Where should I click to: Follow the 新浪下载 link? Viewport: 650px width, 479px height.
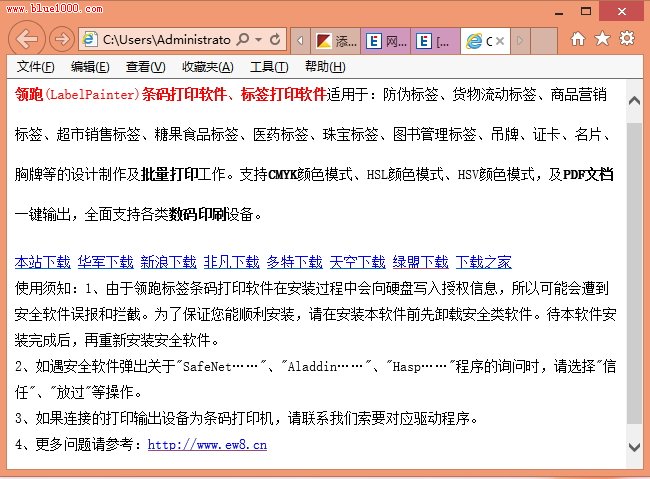(169, 262)
